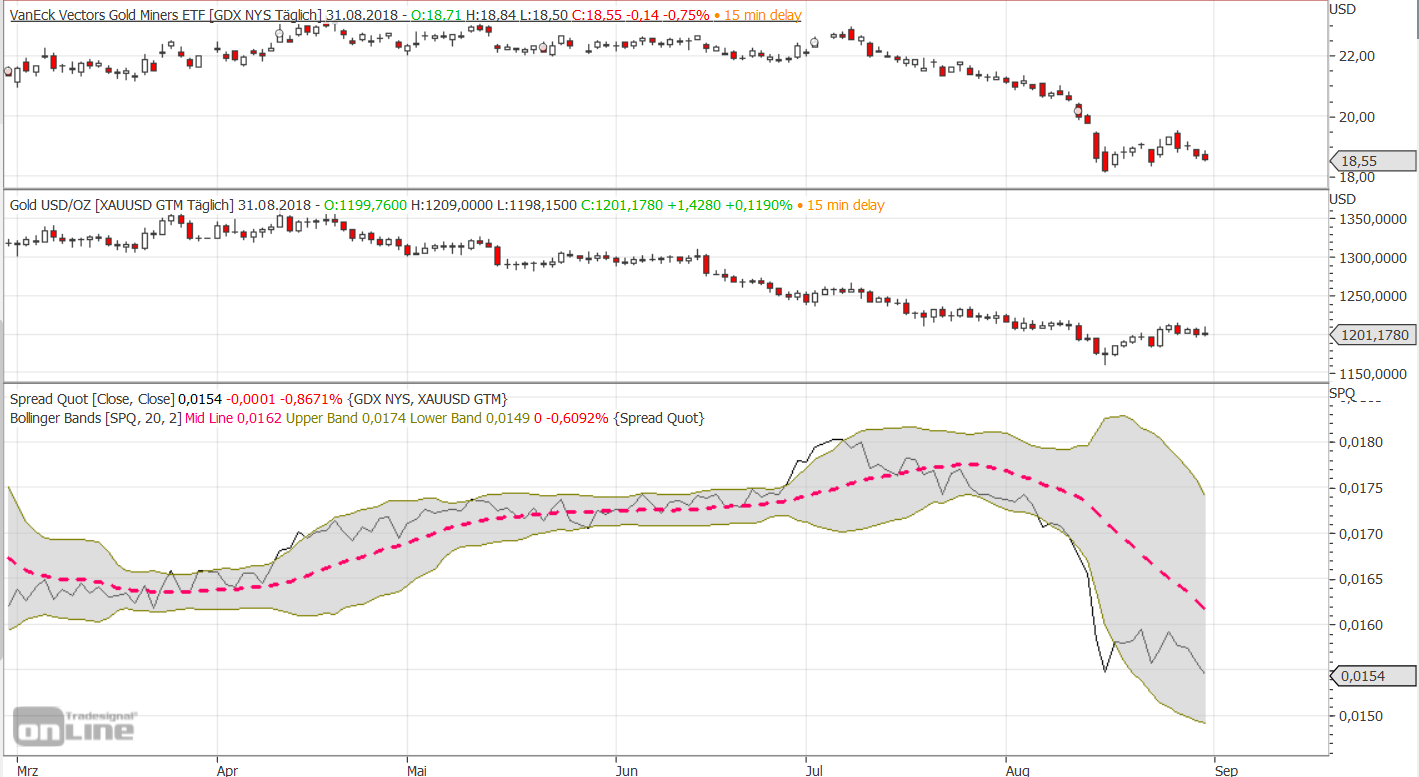Click the gold percent change '+0,1190%'
1419x777 pixels.
point(758,205)
